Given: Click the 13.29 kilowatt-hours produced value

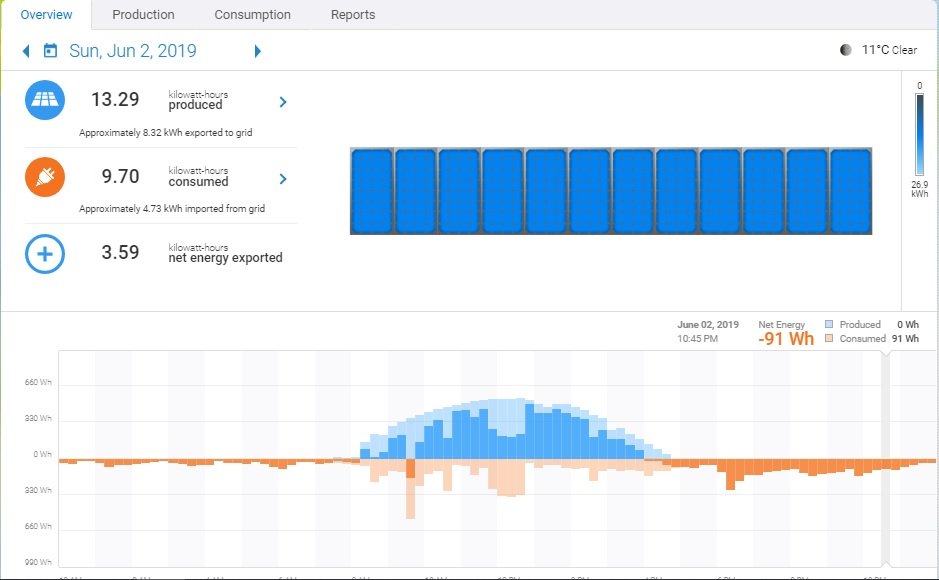Looking at the screenshot, I should [115, 99].
